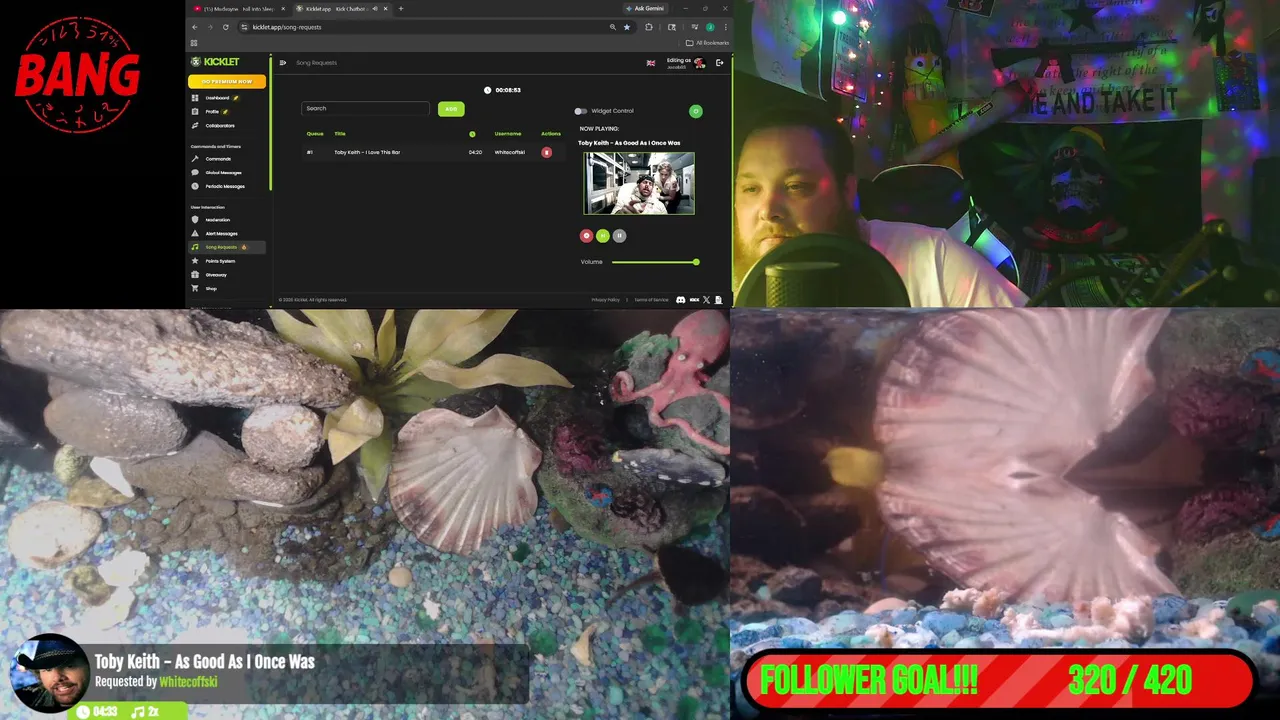The height and width of the screenshot is (720, 1280).
Task: Click the logout icon in the Kicklet header
Action: click(x=719, y=63)
